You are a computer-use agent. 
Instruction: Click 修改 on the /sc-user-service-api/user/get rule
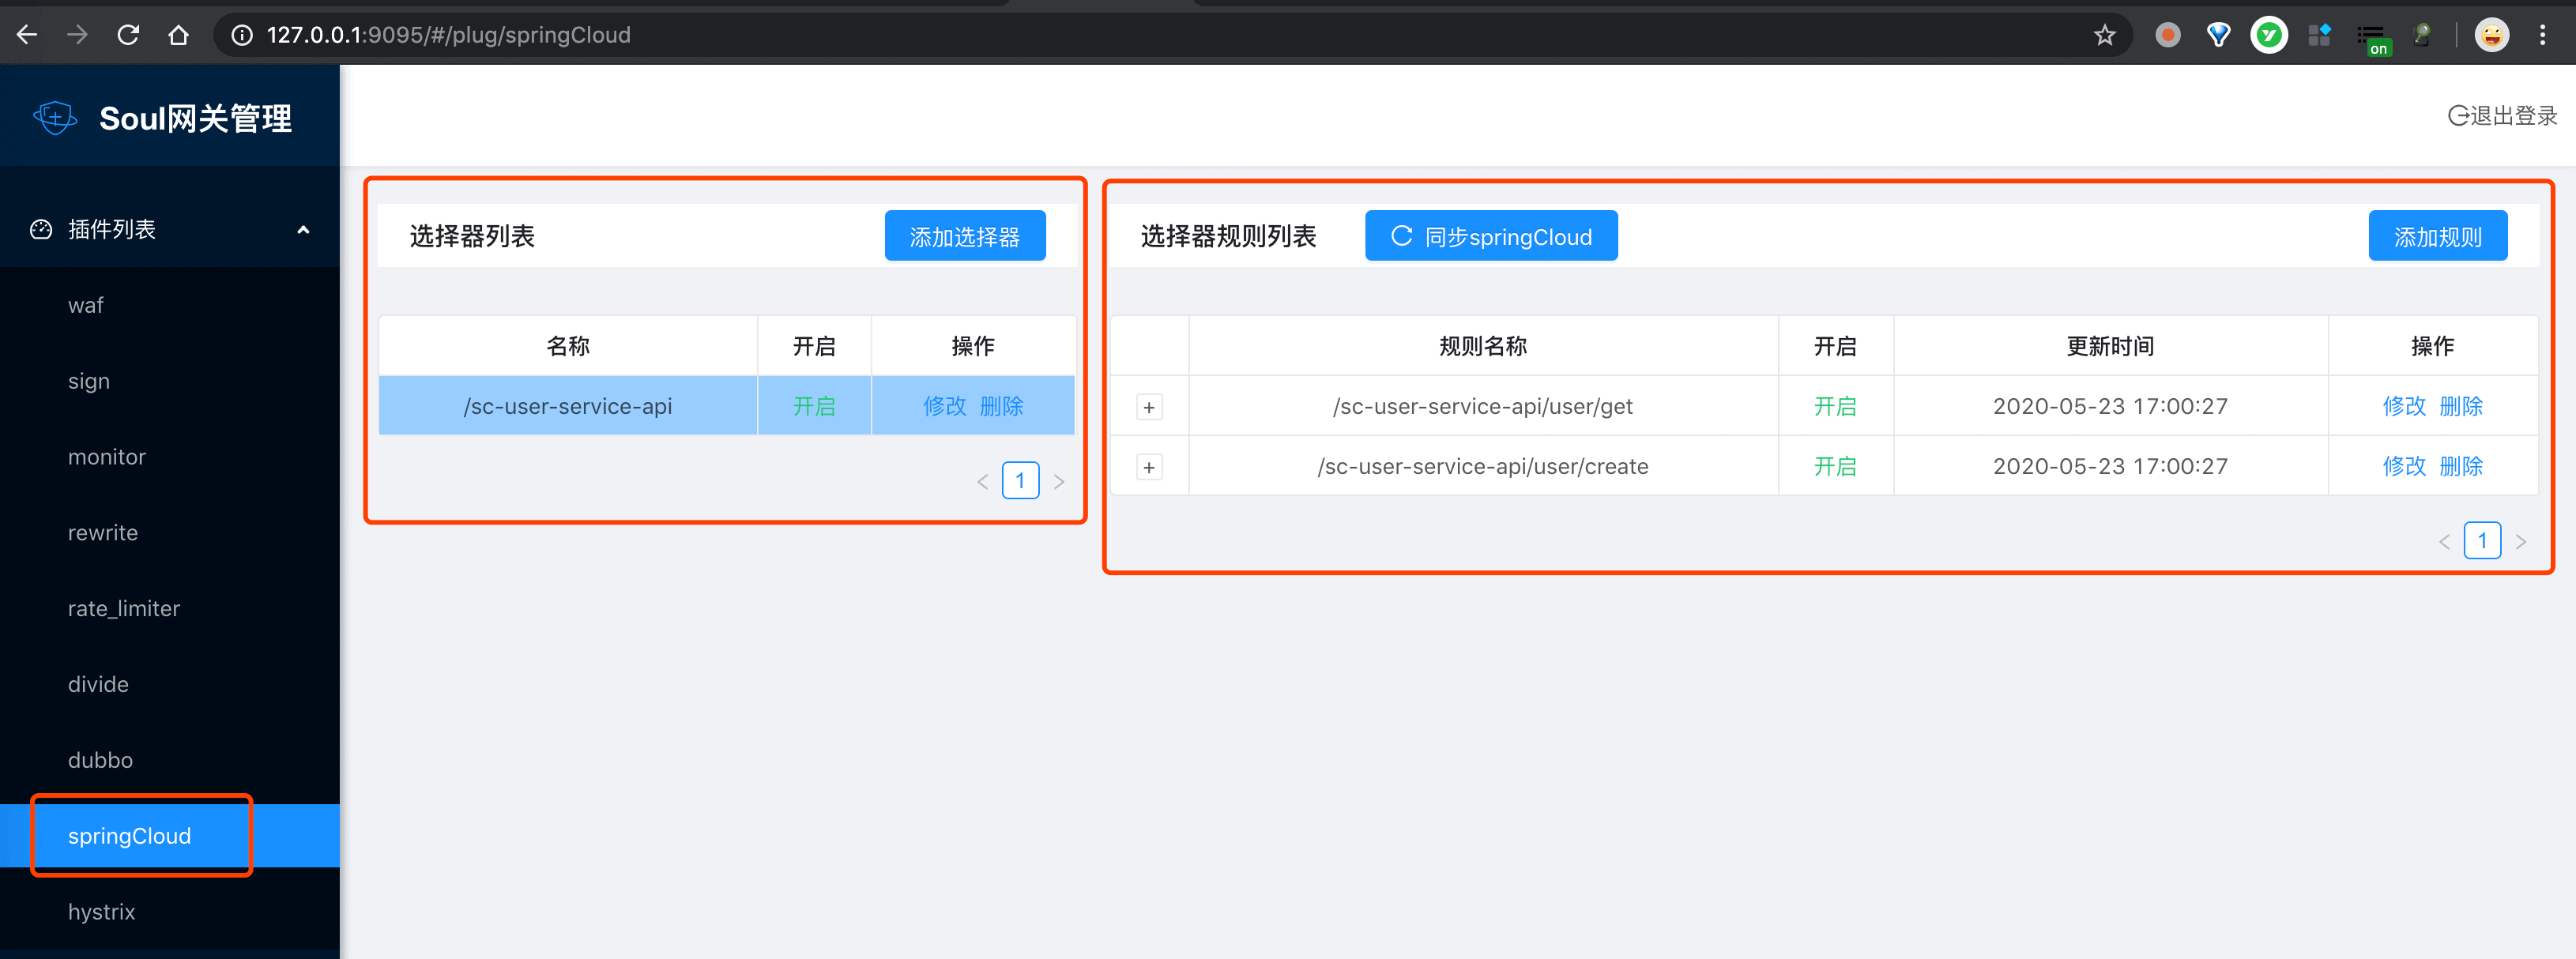point(2404,406)
